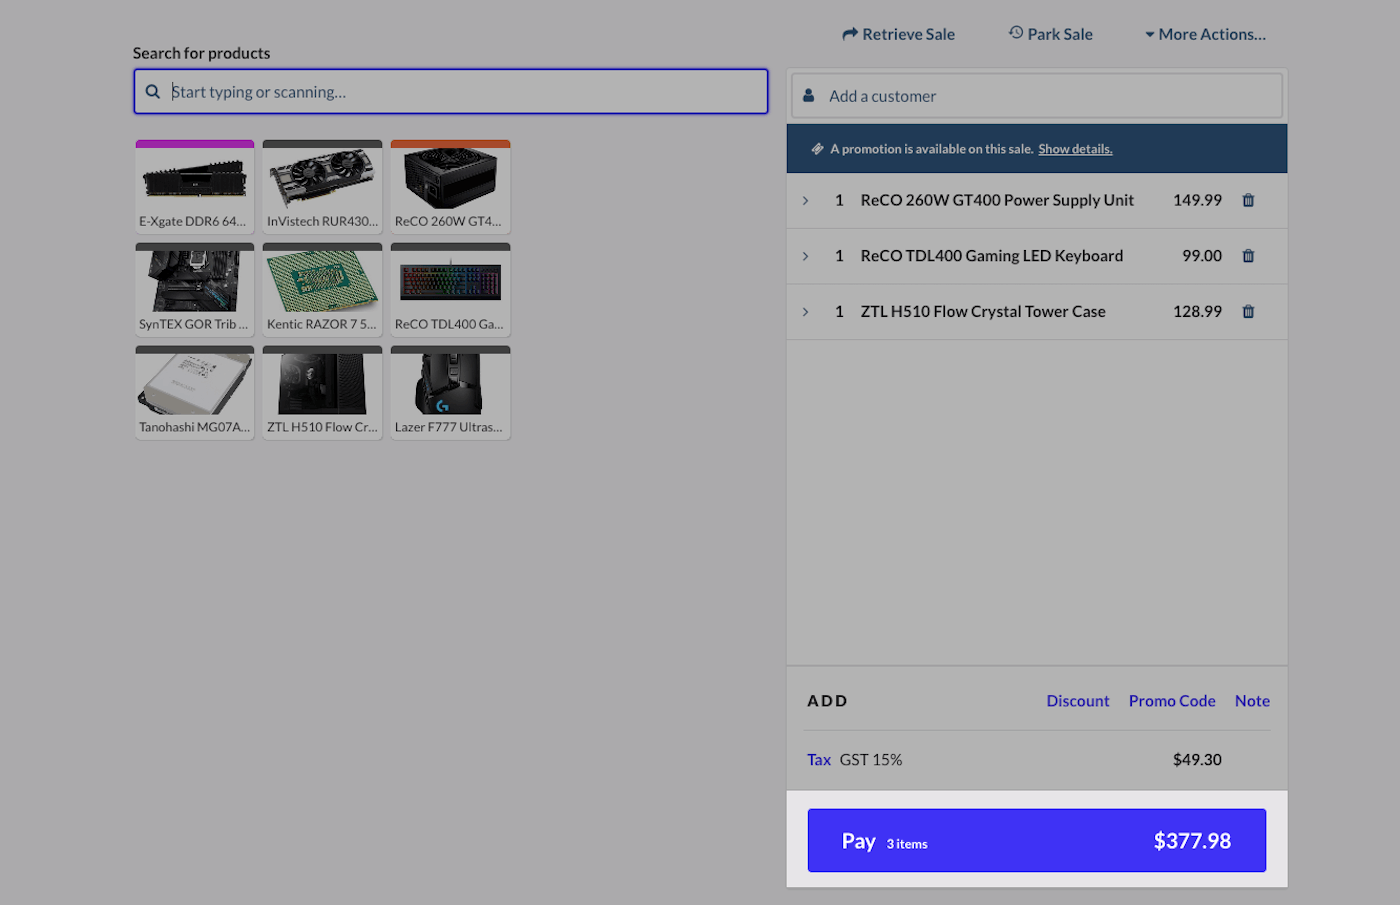Click trash icon for ZTL H510 Tower Case

[x=1248, y=312]
